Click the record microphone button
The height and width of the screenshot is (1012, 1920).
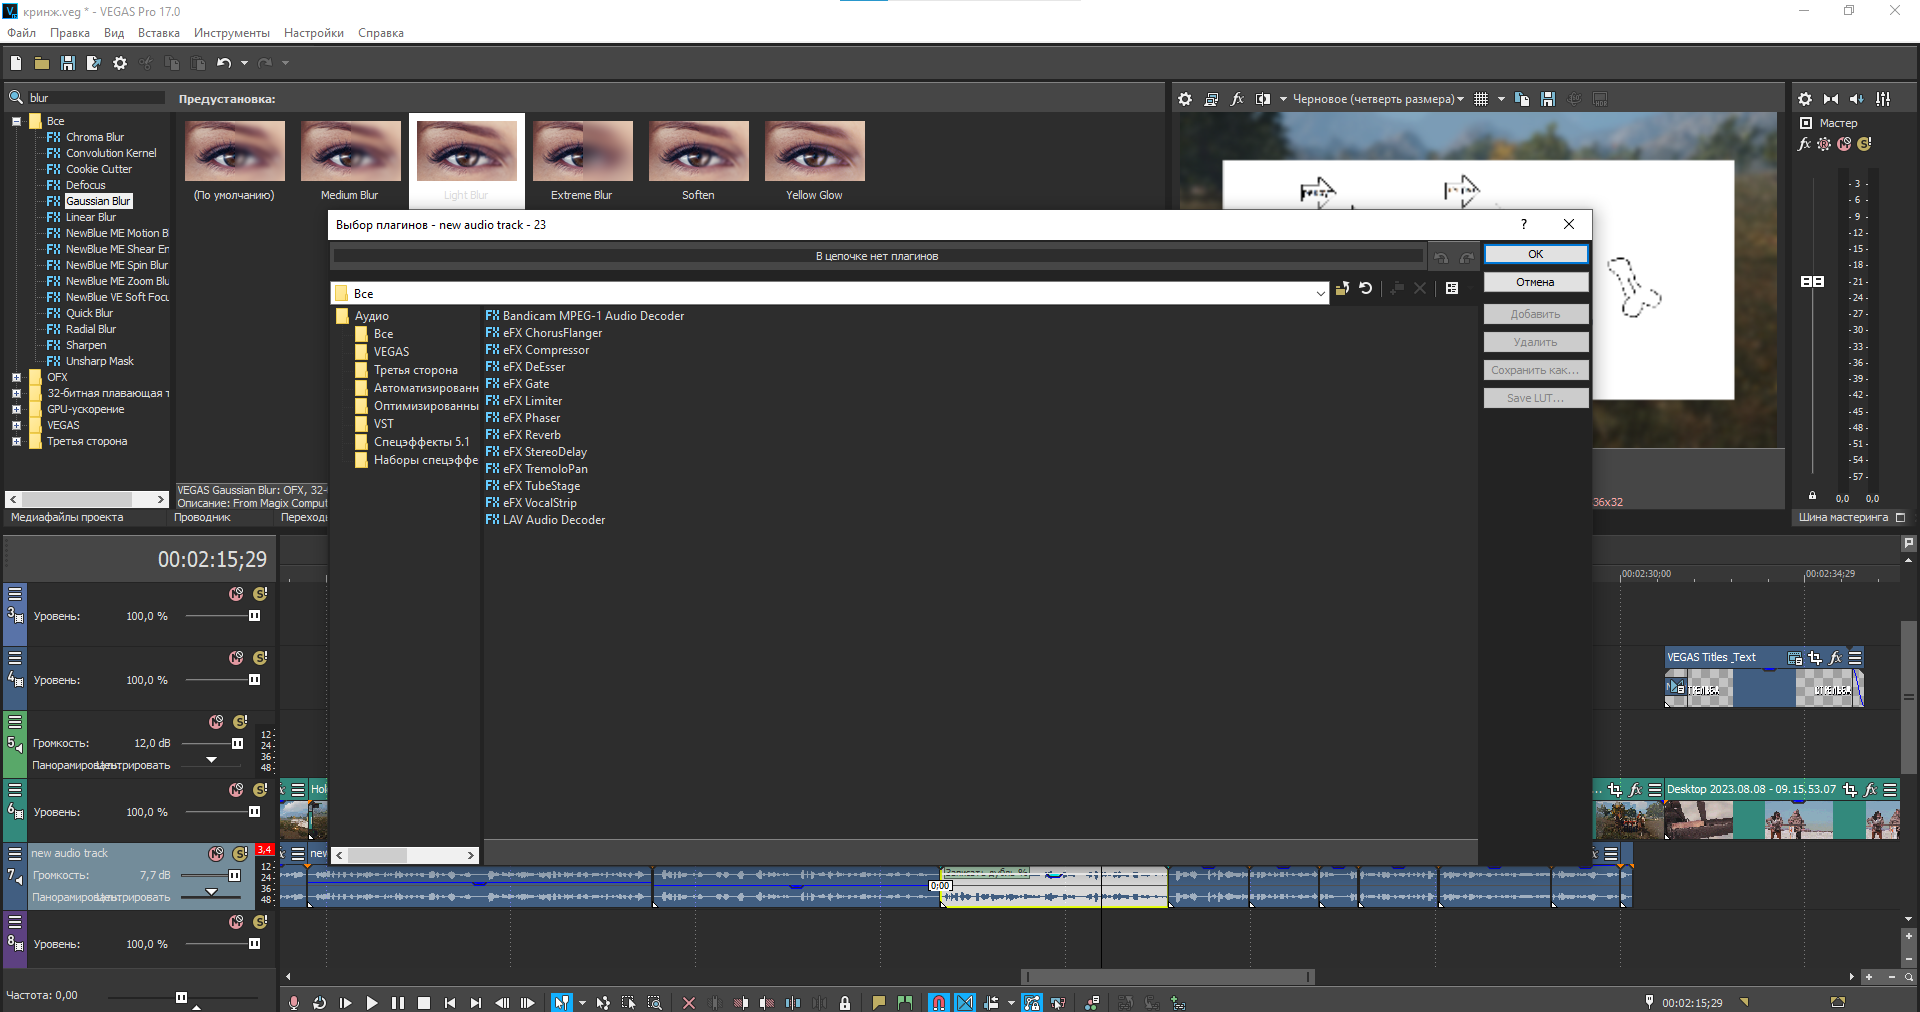[x=293, y=1002]
